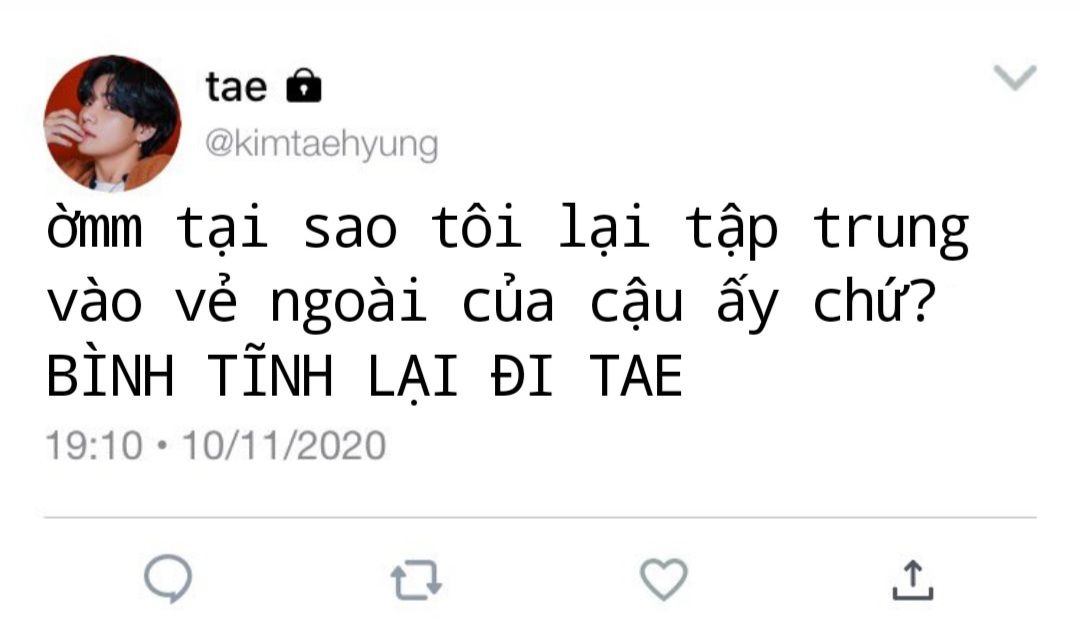Expand more actions using the down chevron

pyautogui.click(x=1015, y=76)
